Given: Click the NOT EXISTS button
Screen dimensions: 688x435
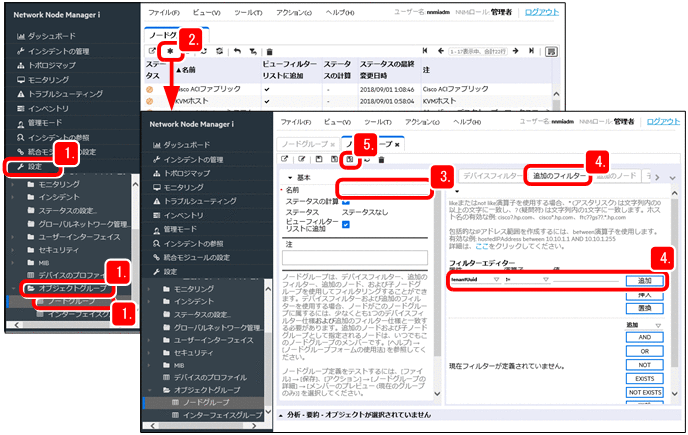Looking at the screenshot, I should coord(645,392).
